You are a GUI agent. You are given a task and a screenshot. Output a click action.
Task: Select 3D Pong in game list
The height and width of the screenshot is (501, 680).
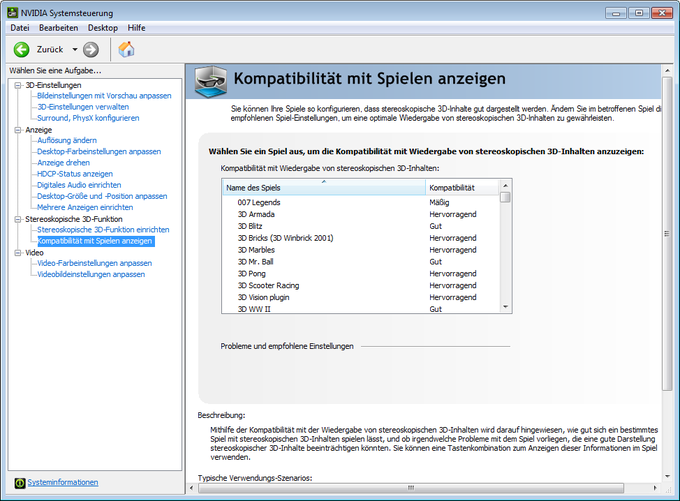point(361,274)
